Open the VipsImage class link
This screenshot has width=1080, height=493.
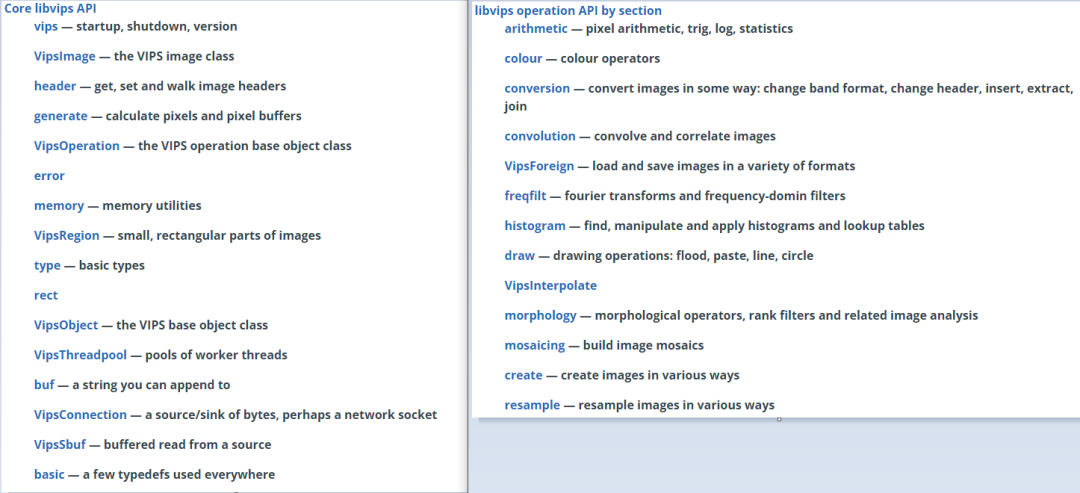(x=65, y=56)
